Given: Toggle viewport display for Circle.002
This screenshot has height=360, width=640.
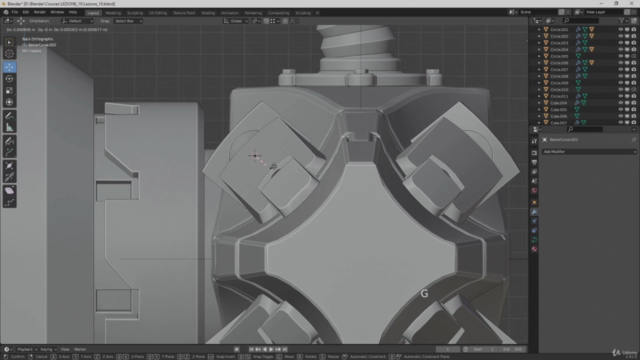Looking at the screenshot, I should (627, 36).
